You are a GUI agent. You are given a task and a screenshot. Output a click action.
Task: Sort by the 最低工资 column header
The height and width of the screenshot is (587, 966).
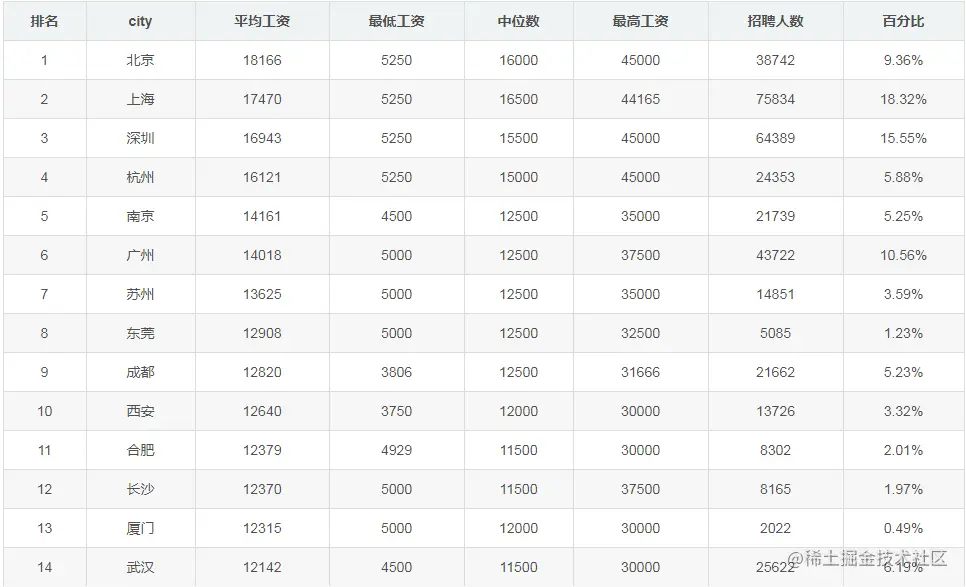(396, 20)
